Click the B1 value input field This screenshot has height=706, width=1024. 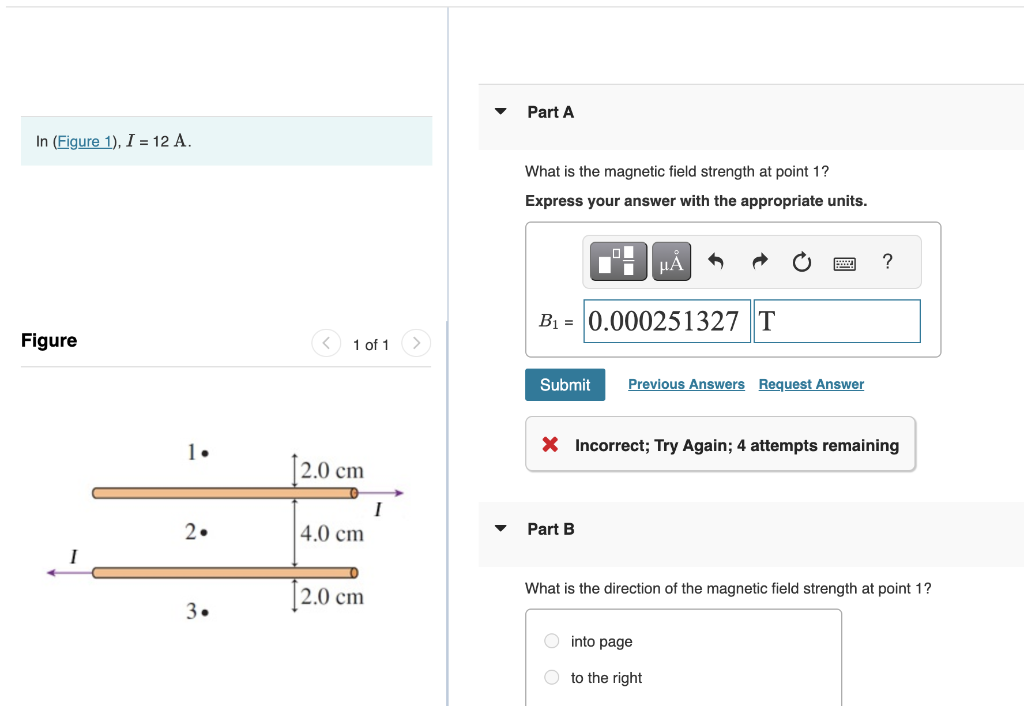667,321
